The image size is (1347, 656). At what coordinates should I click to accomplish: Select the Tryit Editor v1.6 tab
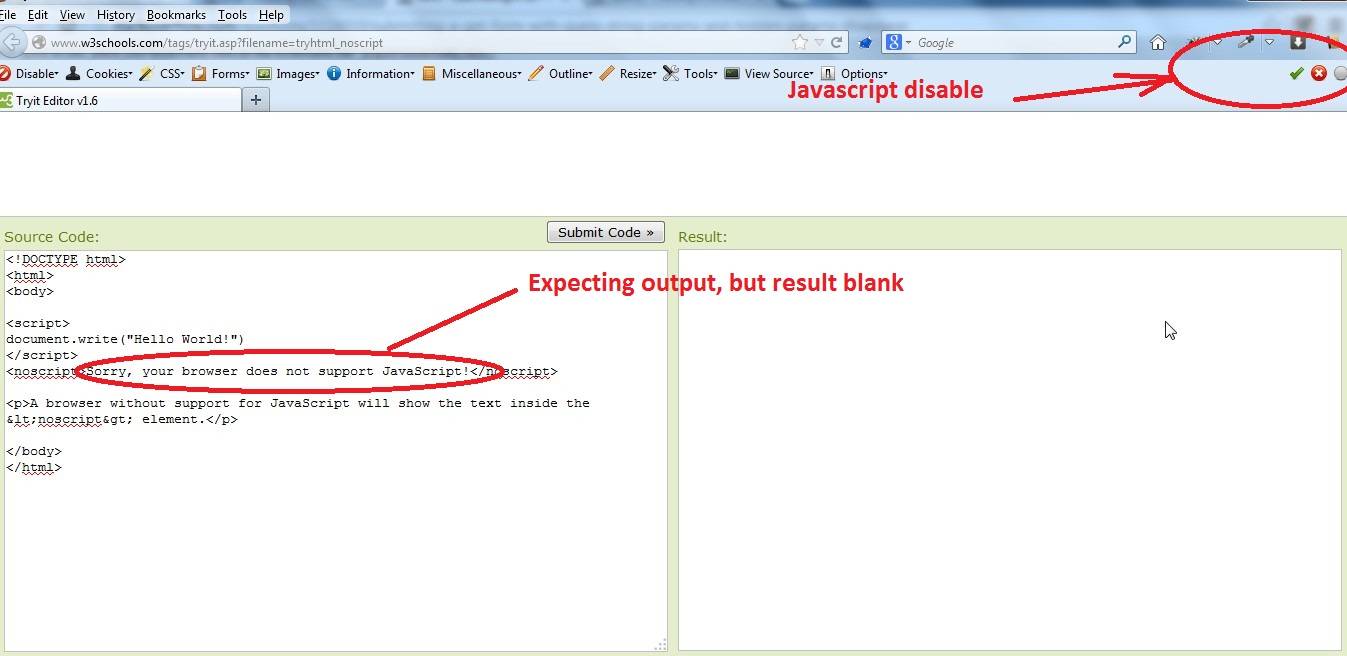[120, 100]
